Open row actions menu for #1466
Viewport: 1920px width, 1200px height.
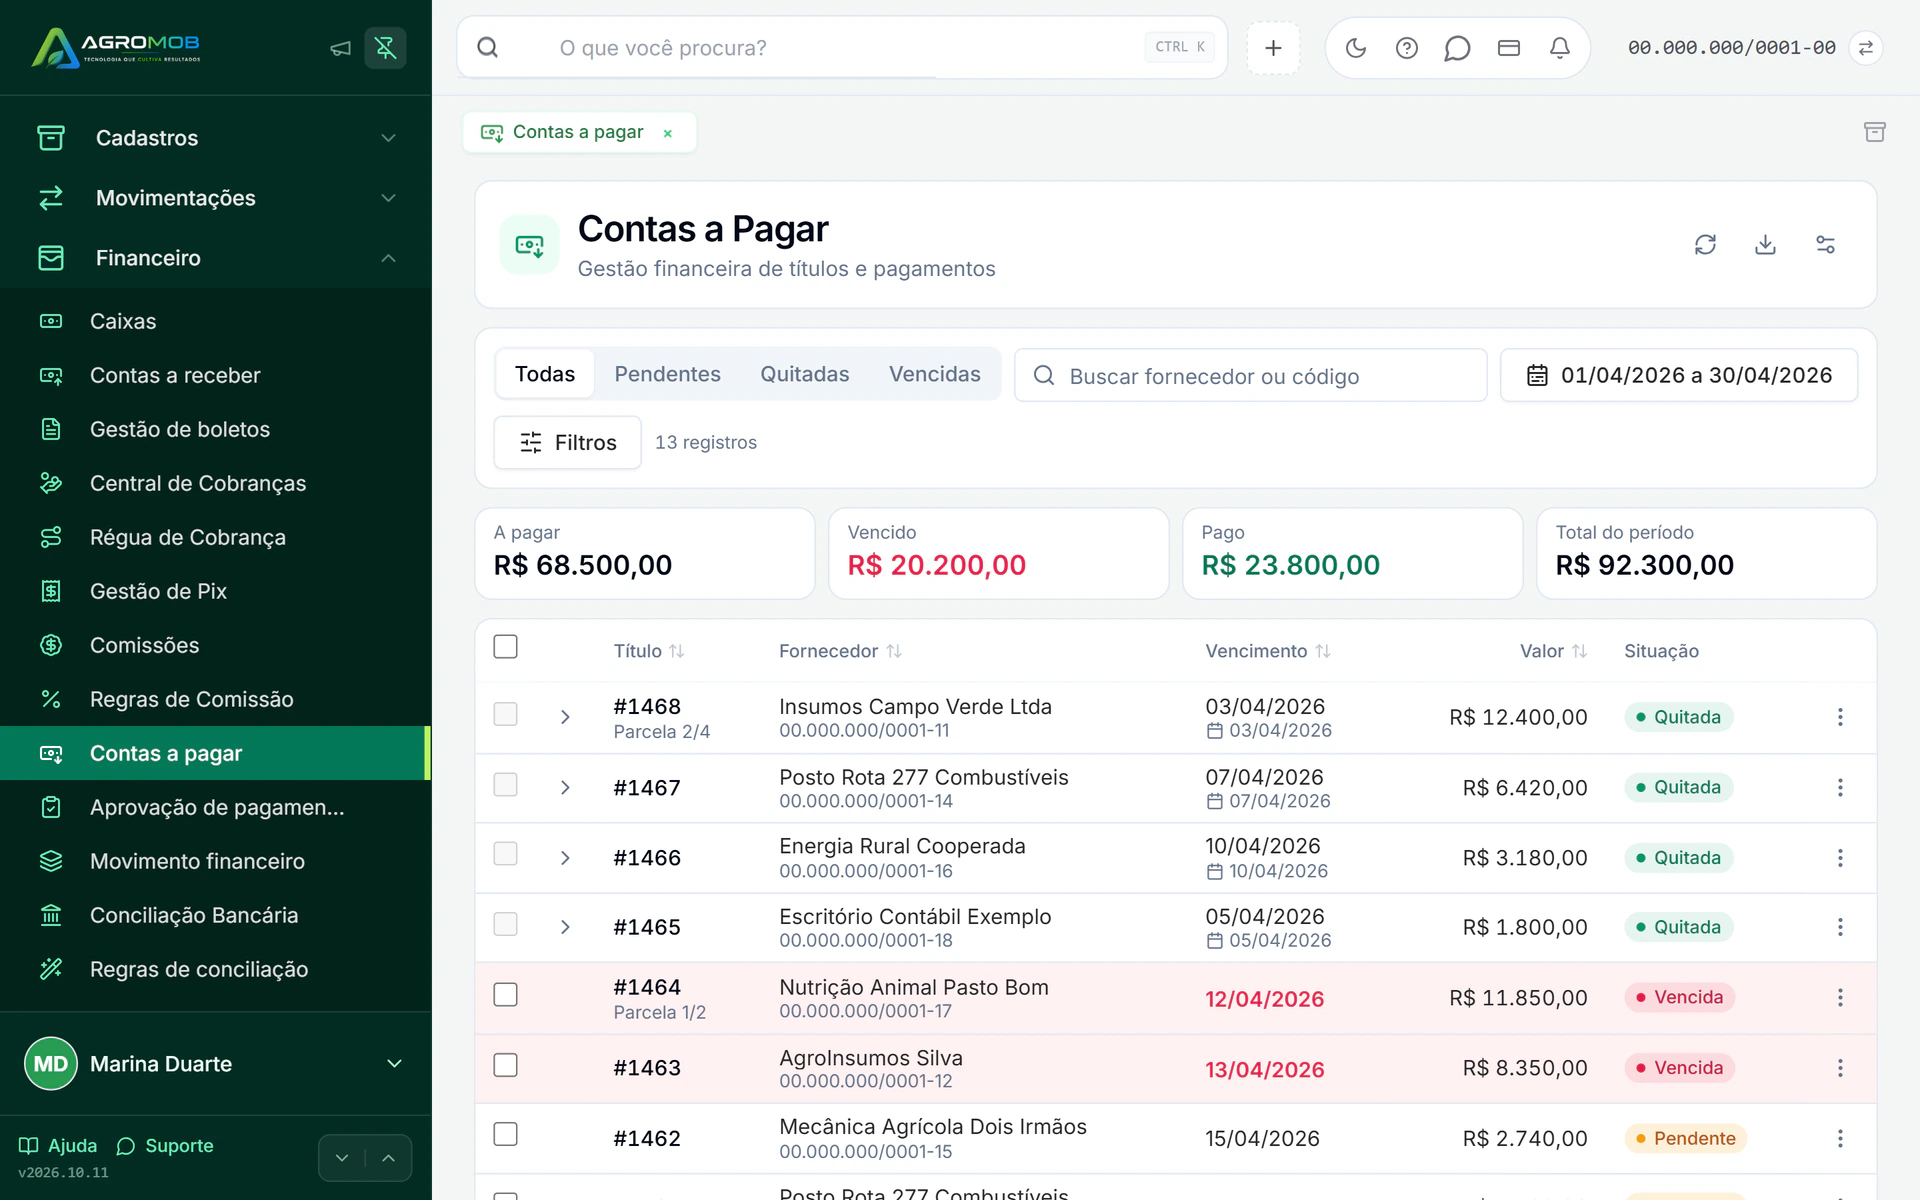1840,858
